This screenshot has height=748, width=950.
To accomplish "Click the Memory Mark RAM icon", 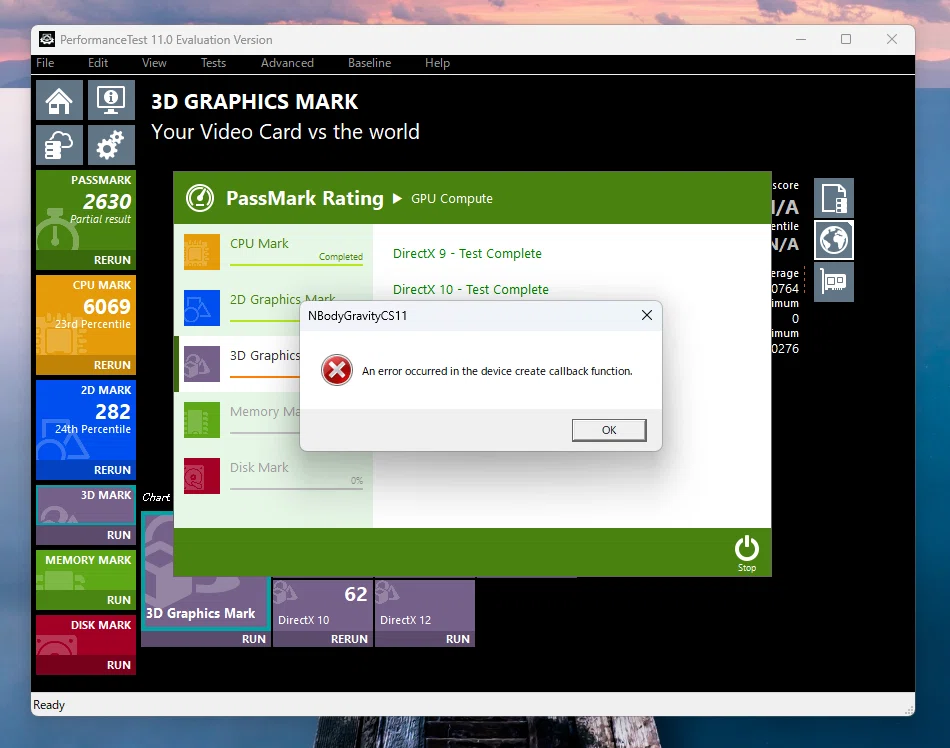I will [x=202, y=420].
